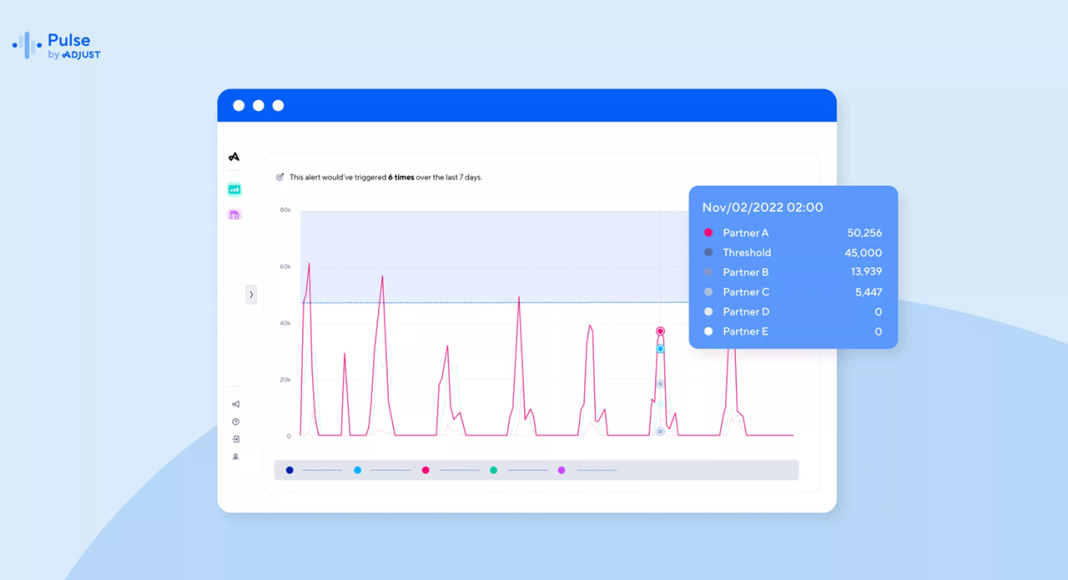Viewport: 1068px width, 580px height.
Task: Click the "0" y-axis label on chart
Action: (x=289, y=436)
